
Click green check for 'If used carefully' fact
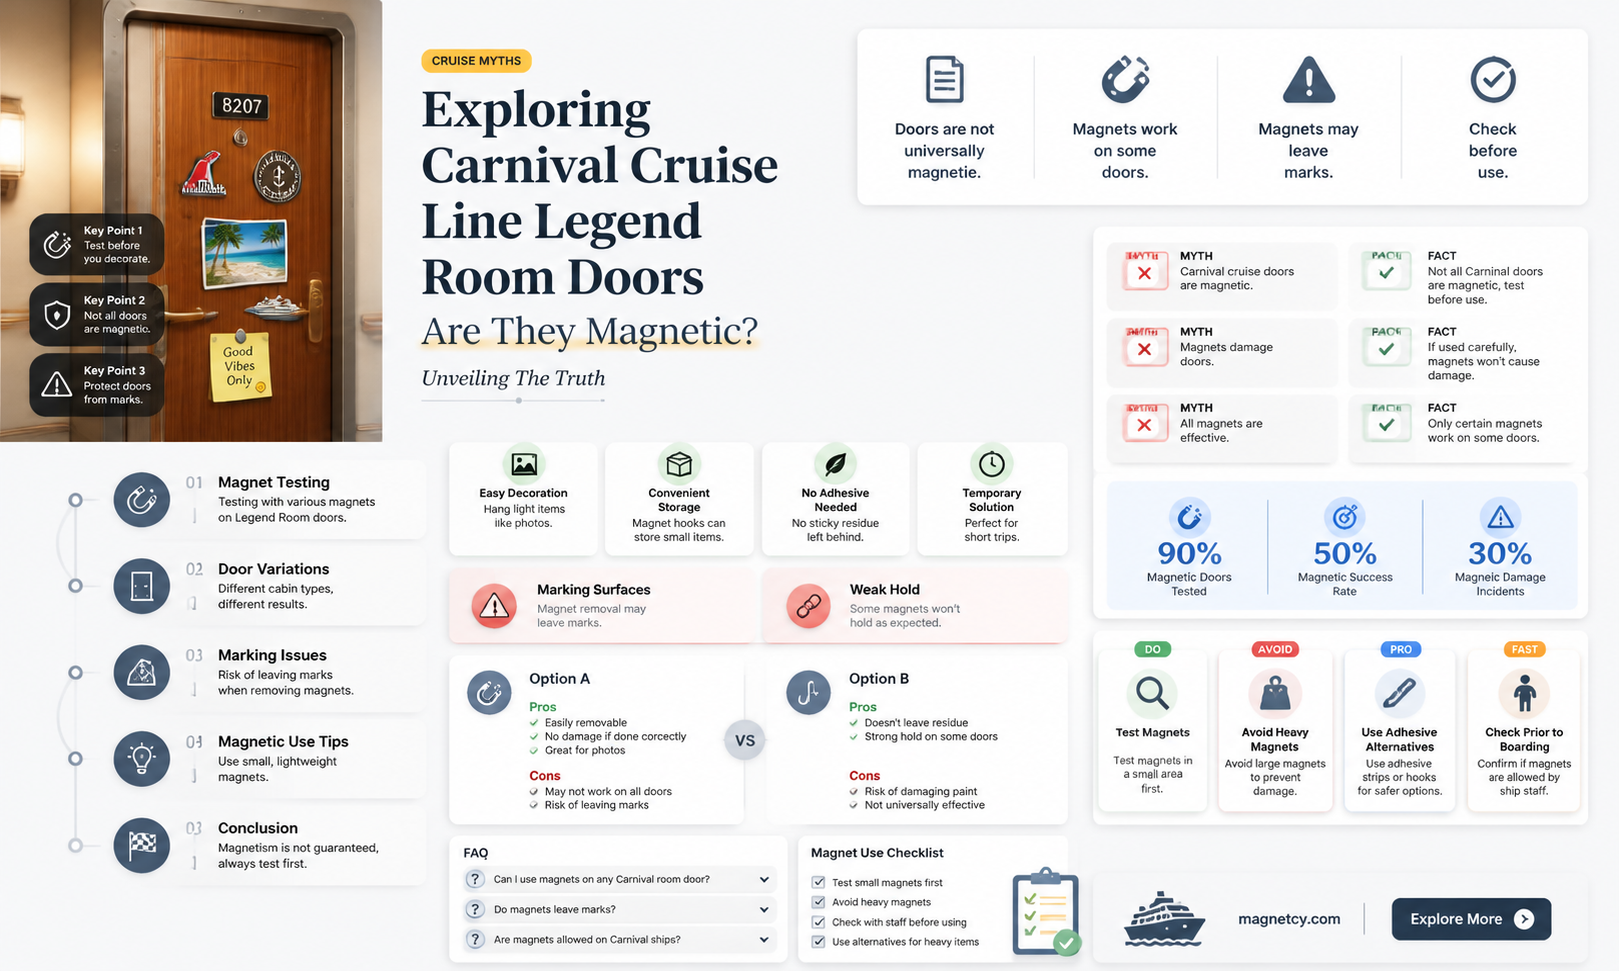coord(1386,348)
